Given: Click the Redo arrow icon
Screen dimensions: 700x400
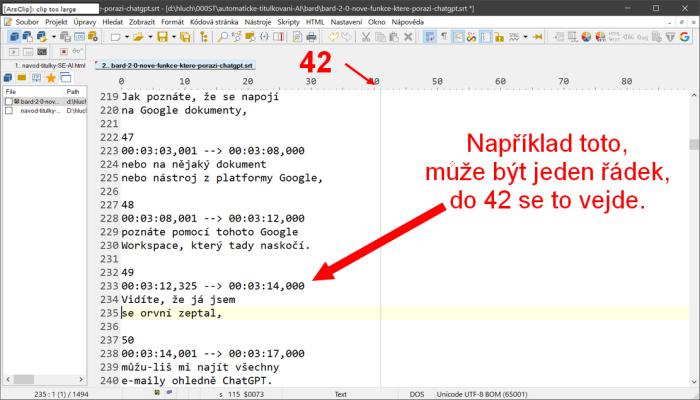Looking at the screenshot, I should point(346,37).
